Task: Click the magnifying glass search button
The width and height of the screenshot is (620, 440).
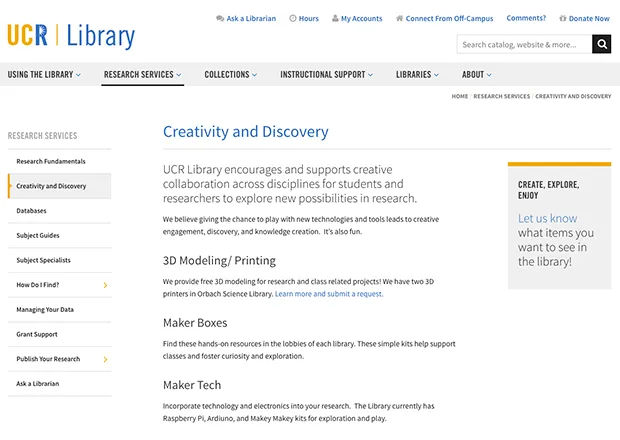Action: pos(601,44)
